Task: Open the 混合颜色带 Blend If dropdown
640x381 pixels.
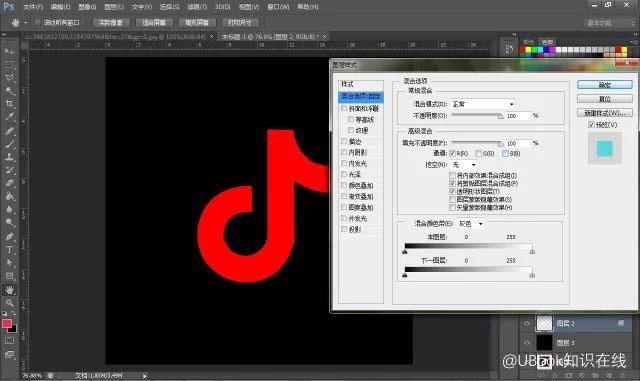Action: click(x=471, y=224)
